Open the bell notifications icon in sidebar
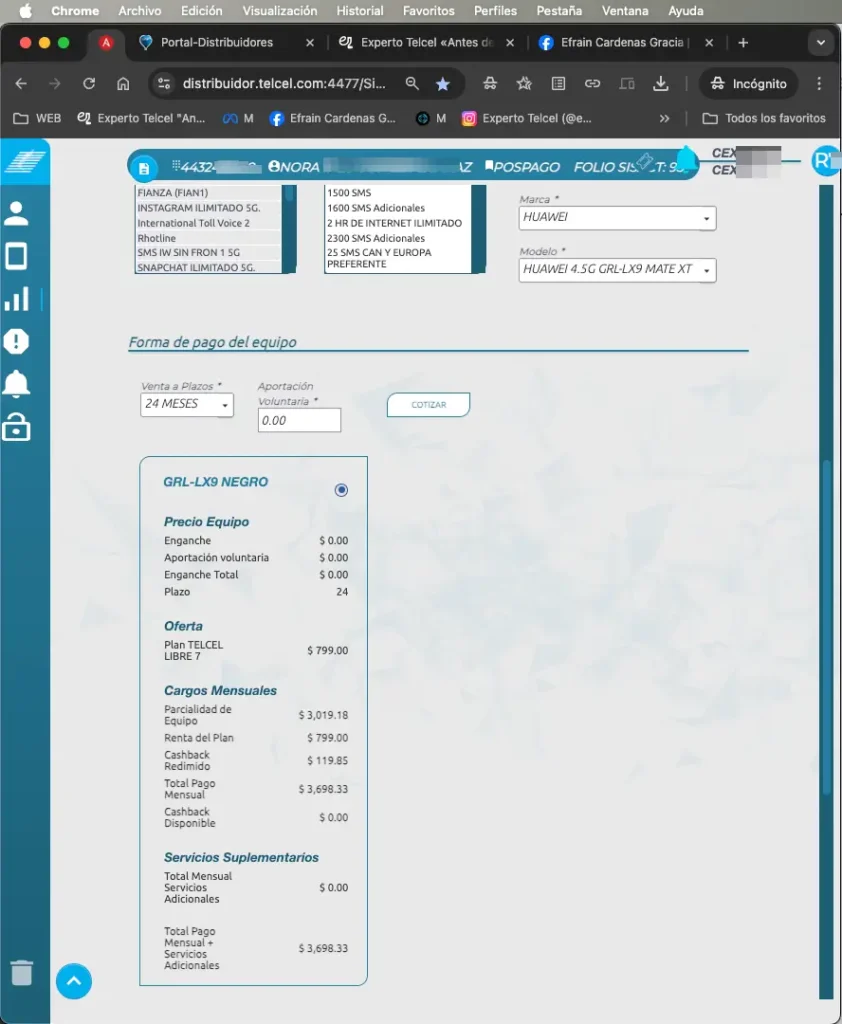The height and width of the screenshot is (1024, 842). point(16,384)
